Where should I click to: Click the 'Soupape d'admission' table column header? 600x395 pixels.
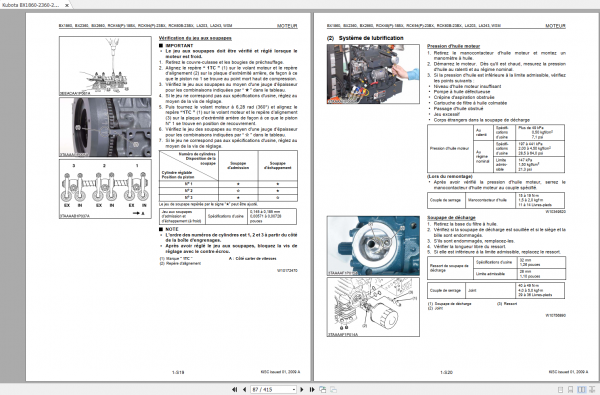(238, 165)
